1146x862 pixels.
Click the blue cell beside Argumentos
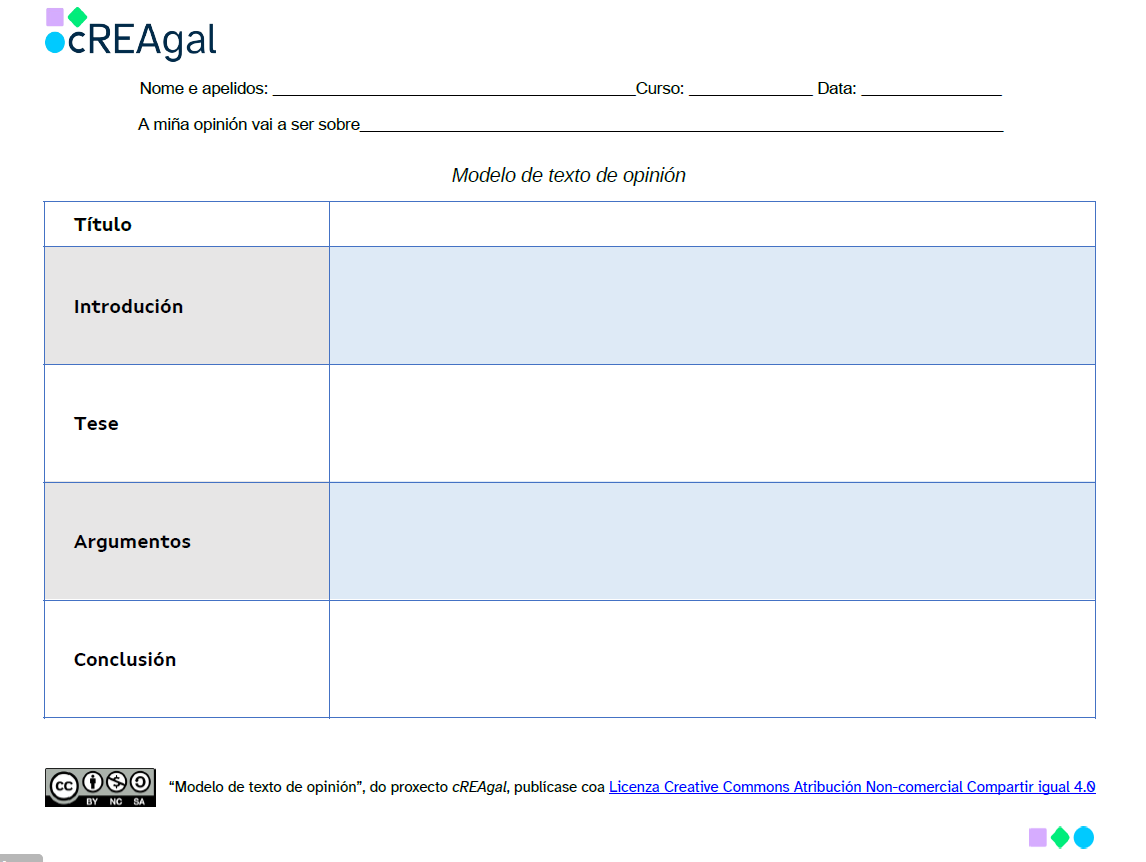[712, 542]
